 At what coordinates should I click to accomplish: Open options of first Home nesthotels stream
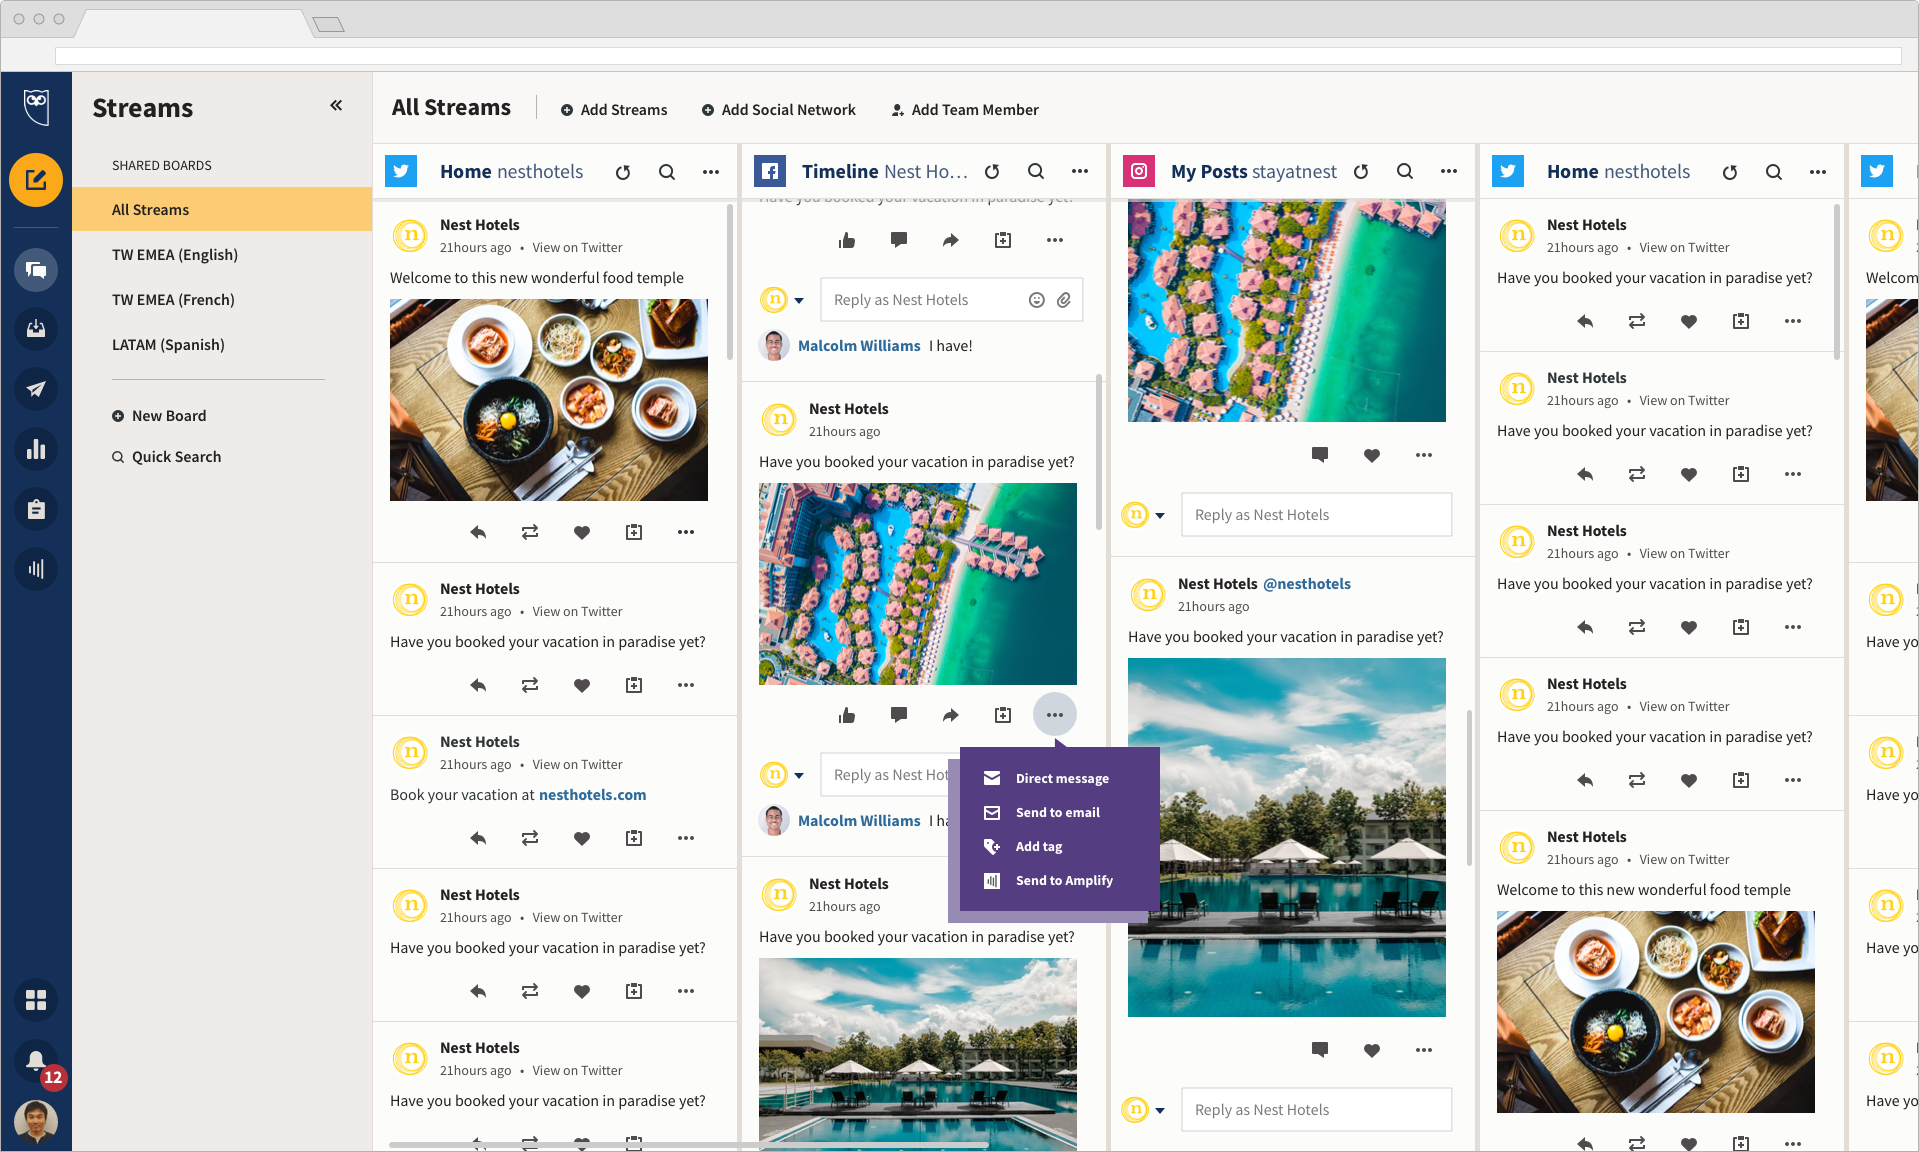711,172
